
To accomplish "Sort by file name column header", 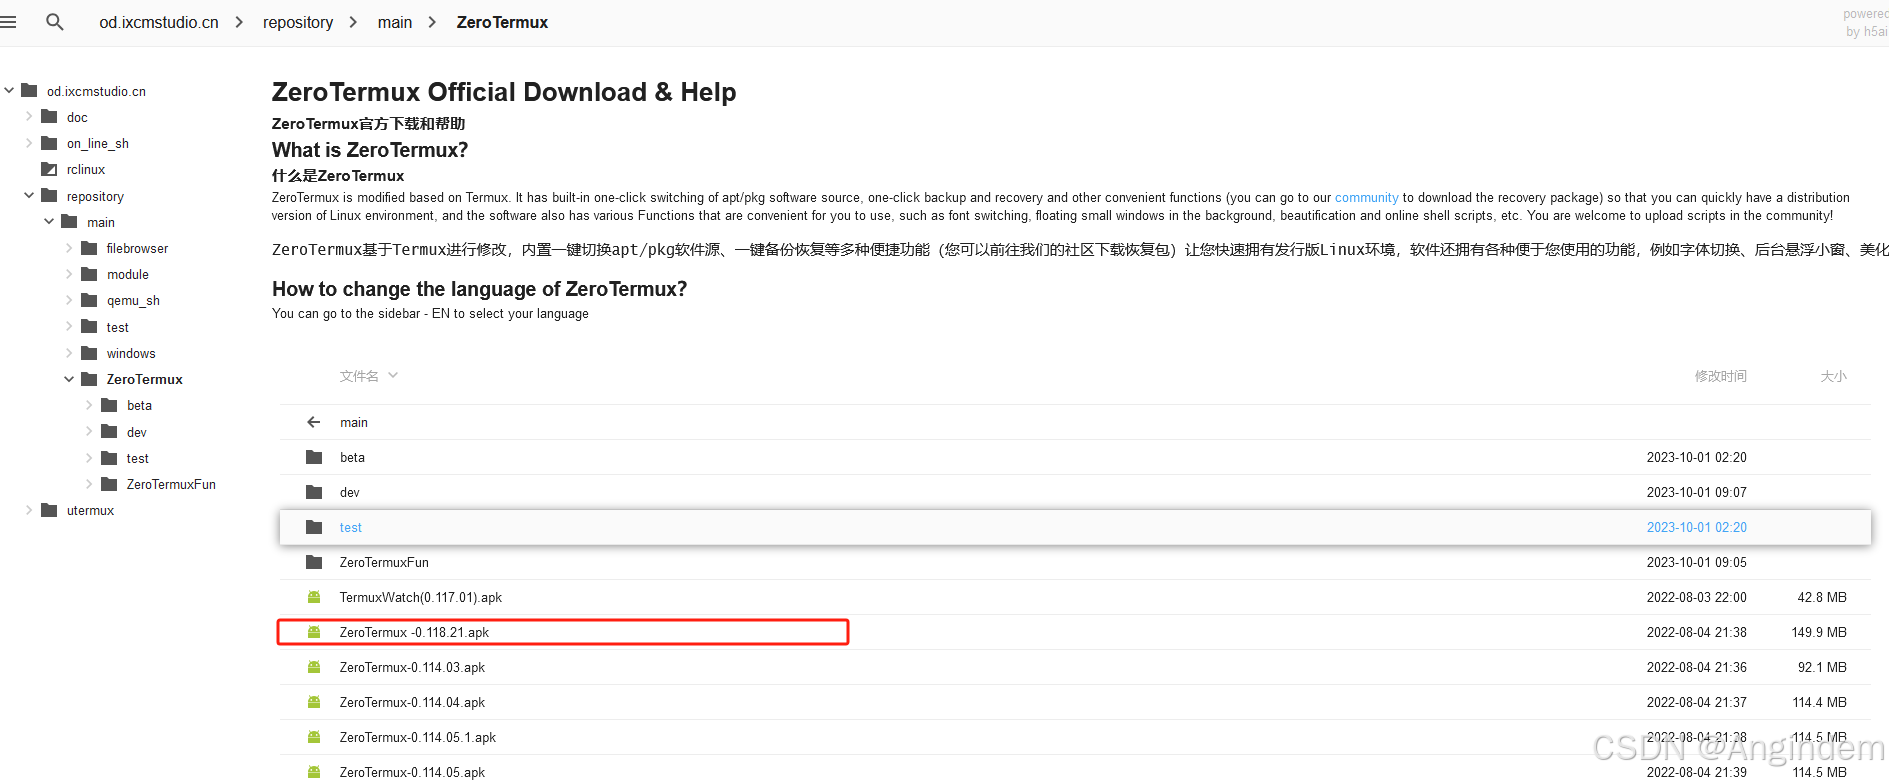I will tap(368, 376).
